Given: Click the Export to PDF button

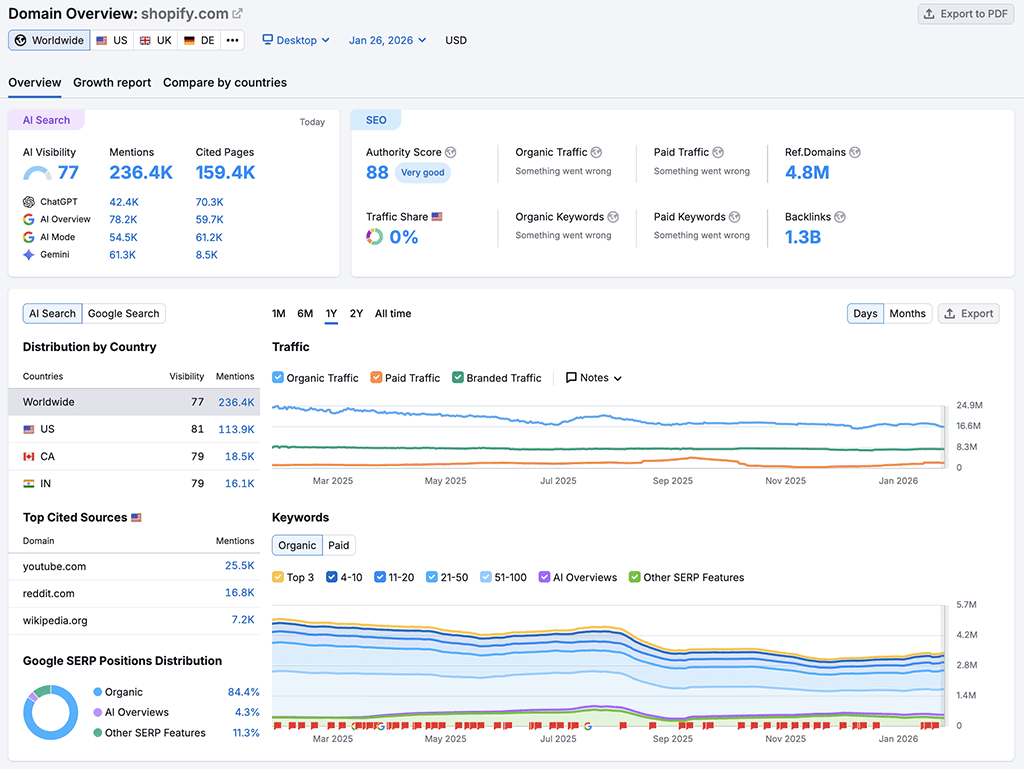Looking at the screenshot, I should coord(964,14).
